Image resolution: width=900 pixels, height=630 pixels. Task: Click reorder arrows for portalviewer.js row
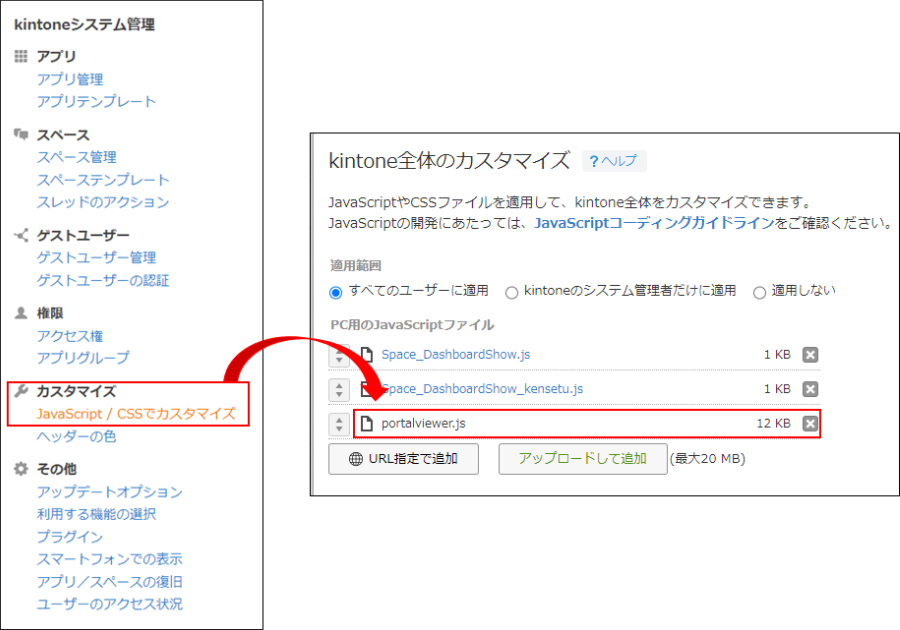(x=339, y=424)
